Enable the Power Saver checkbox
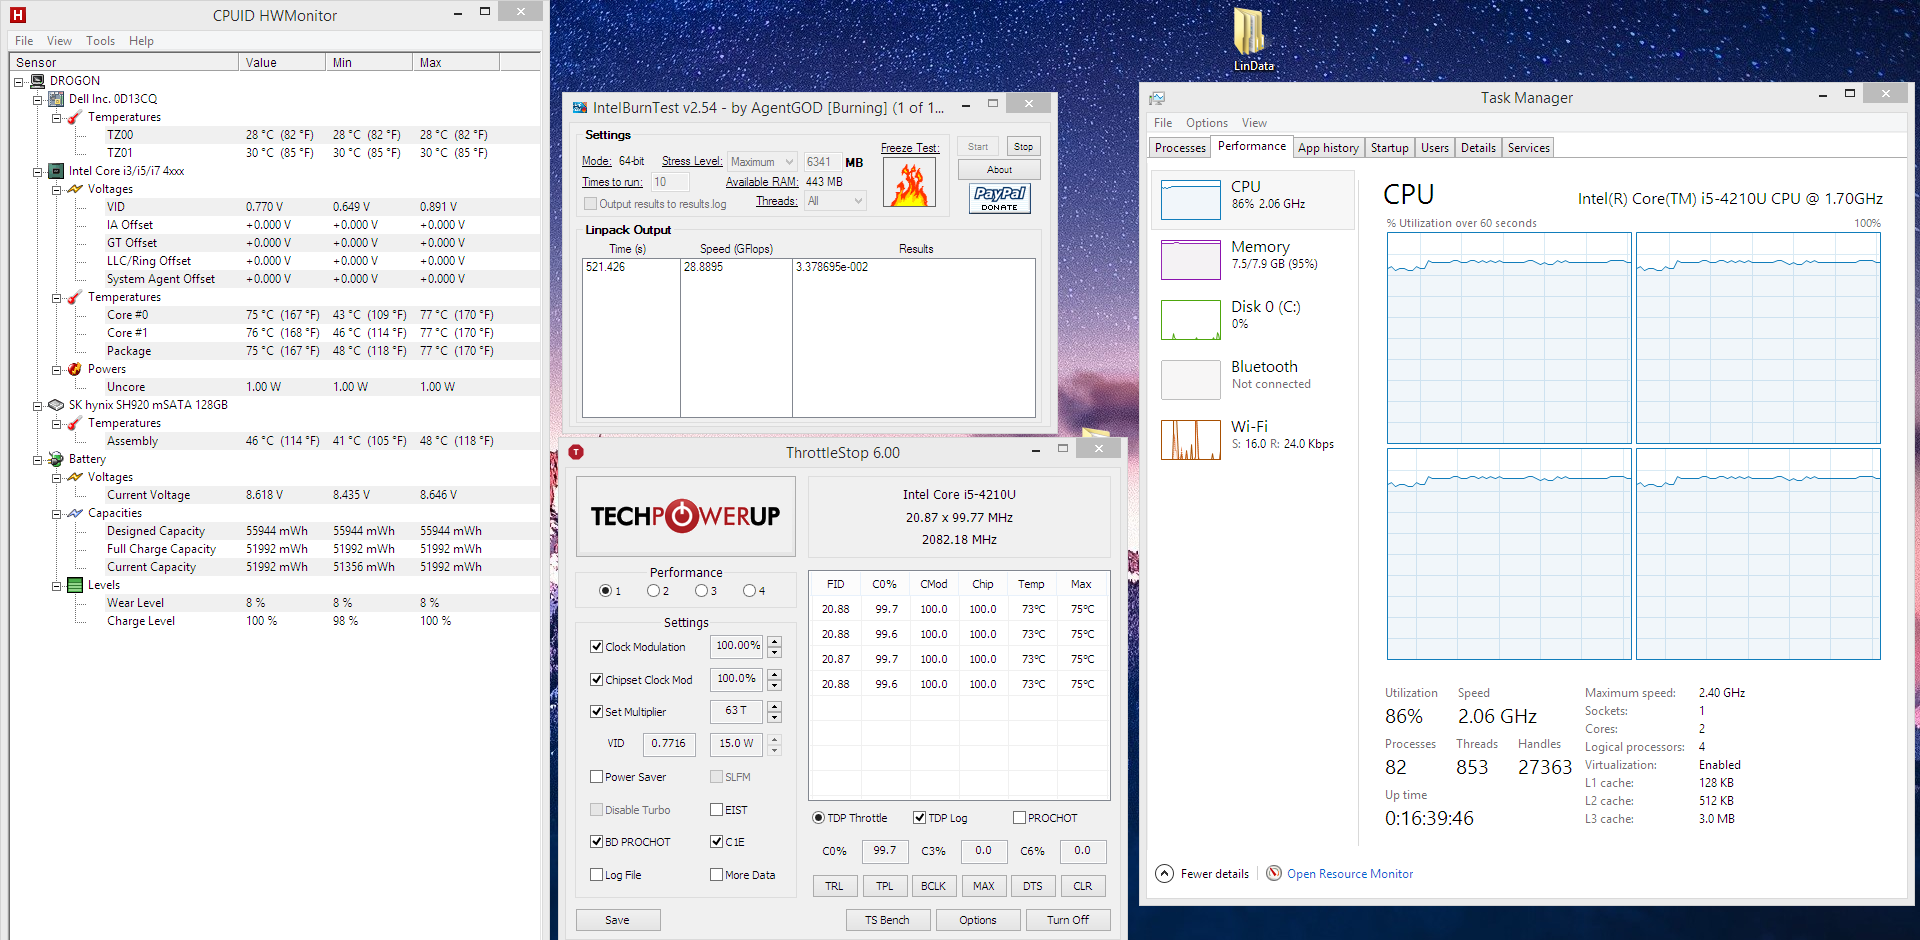 [x=596, y=777]
